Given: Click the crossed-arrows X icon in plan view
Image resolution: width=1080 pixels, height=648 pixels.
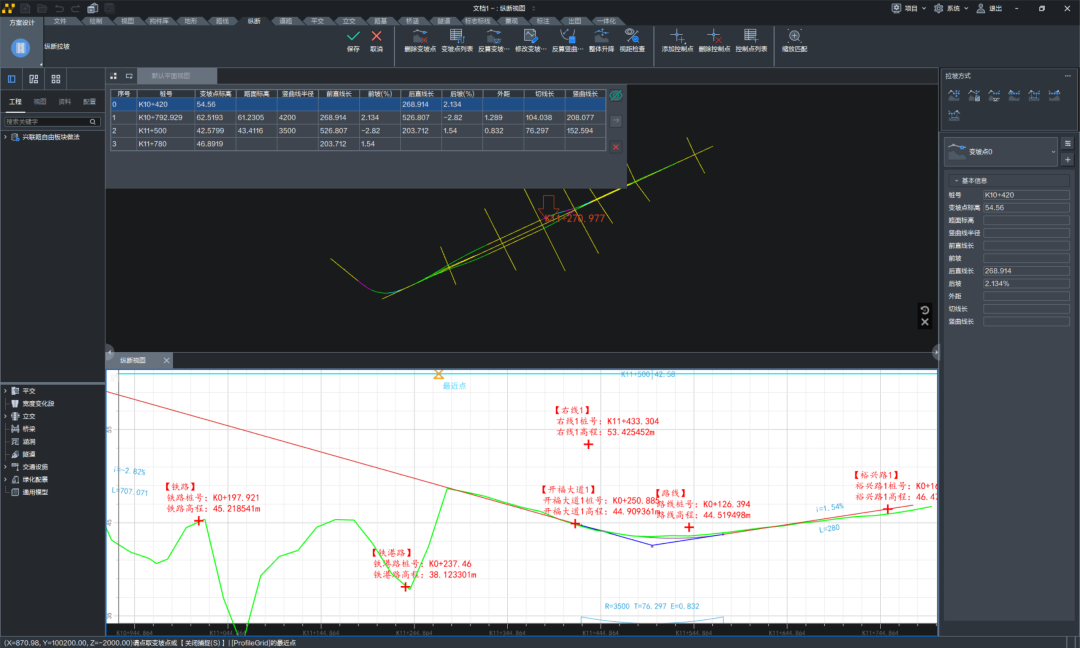Looking at the screenshot, I should point(925,322).
